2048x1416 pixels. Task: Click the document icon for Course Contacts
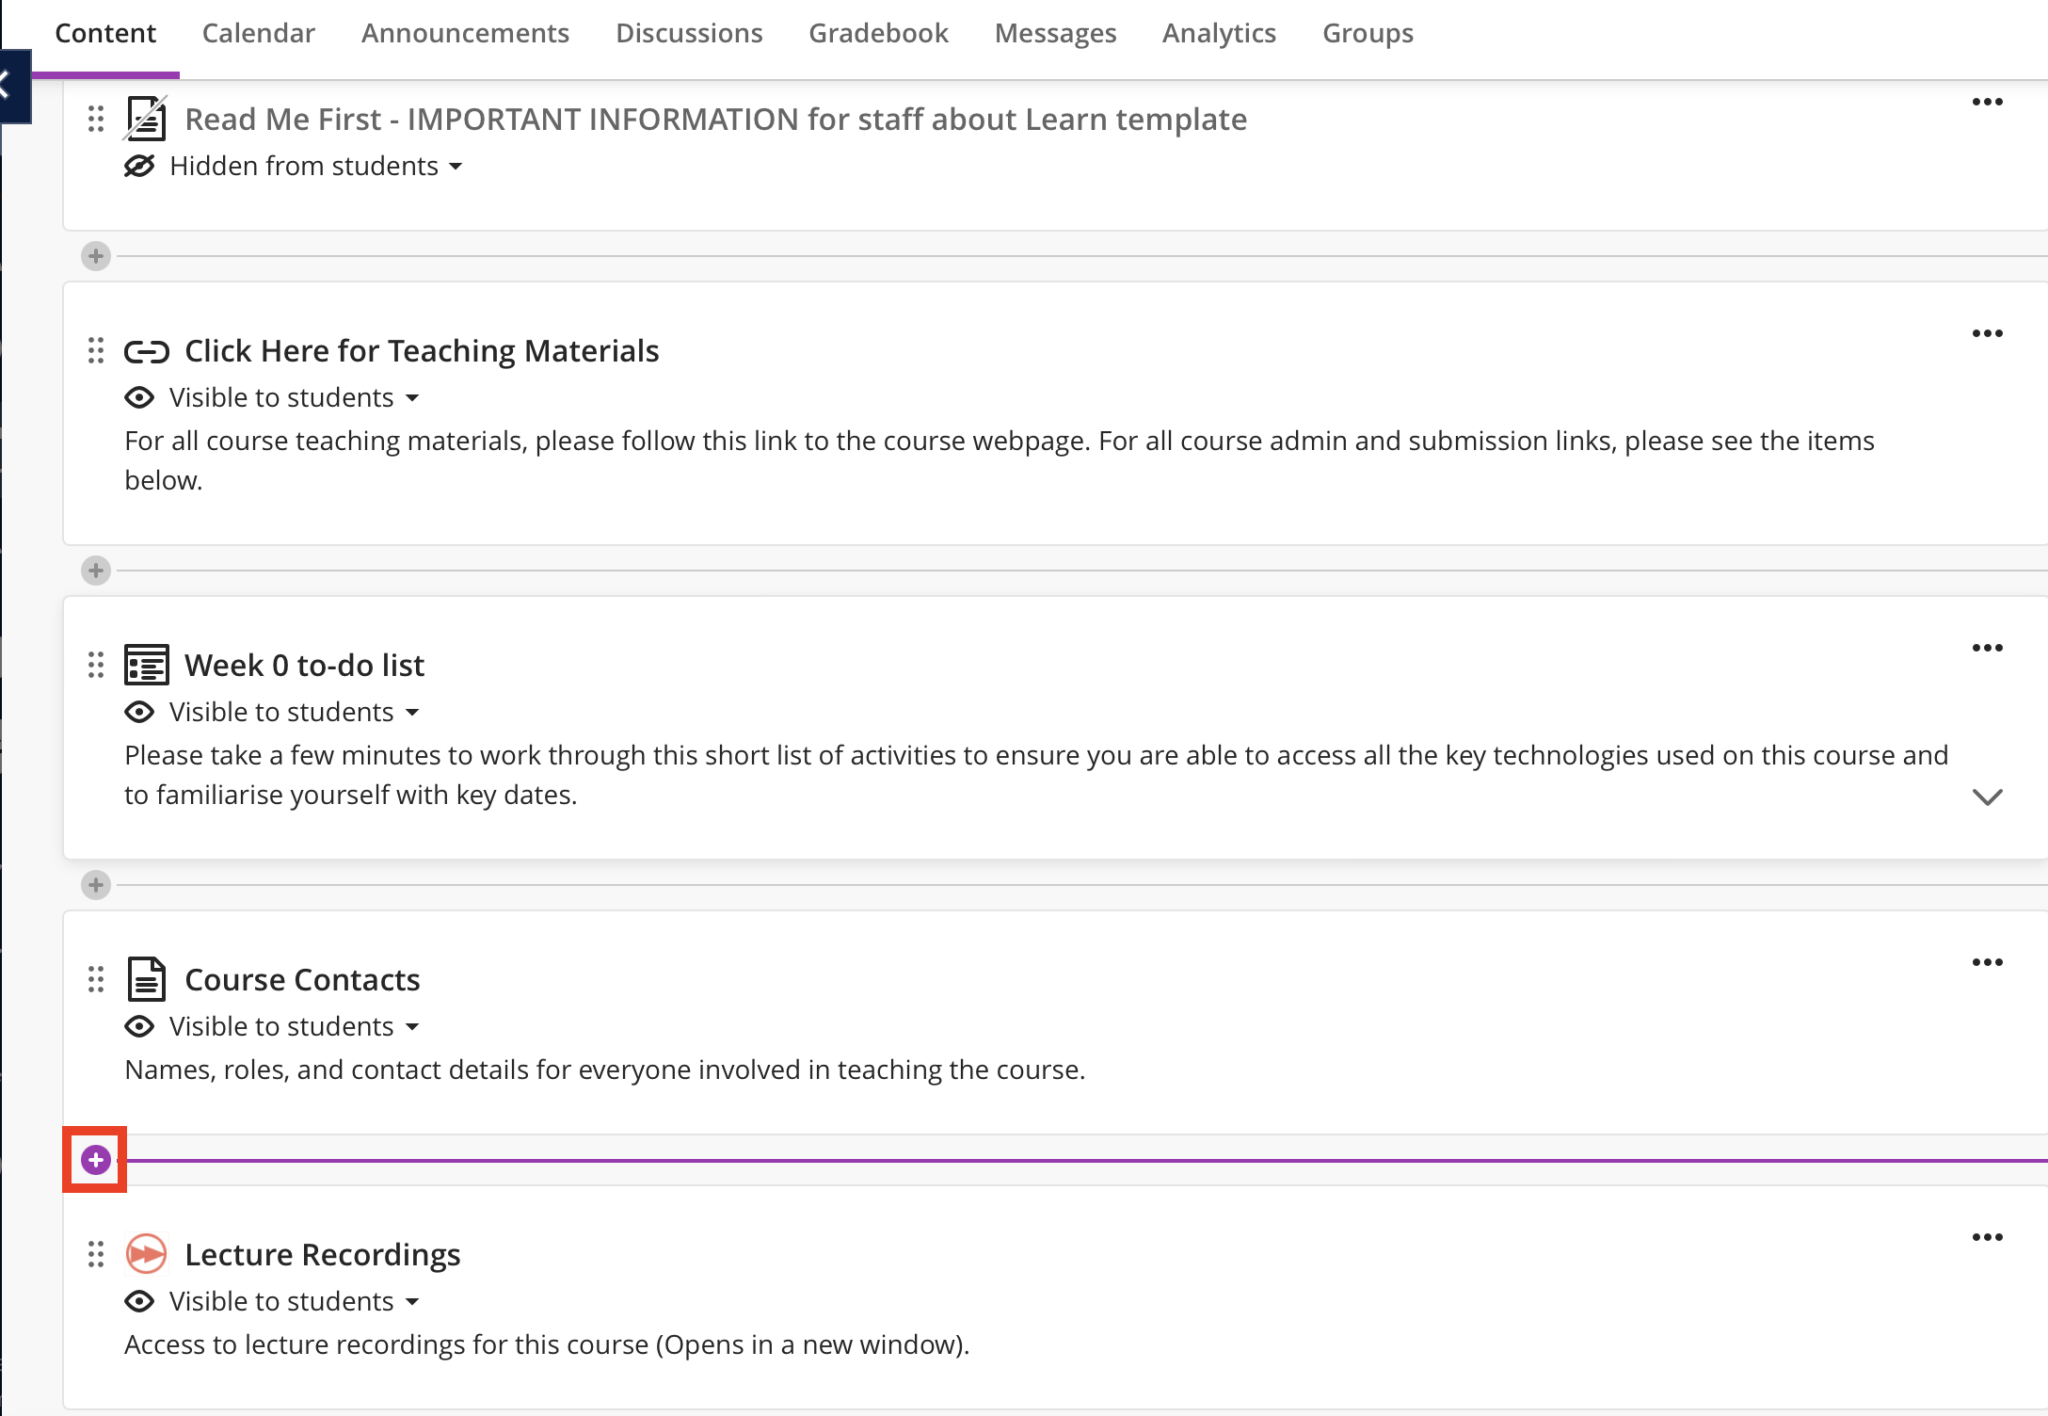pyautogui.click(x=147, y=979)
